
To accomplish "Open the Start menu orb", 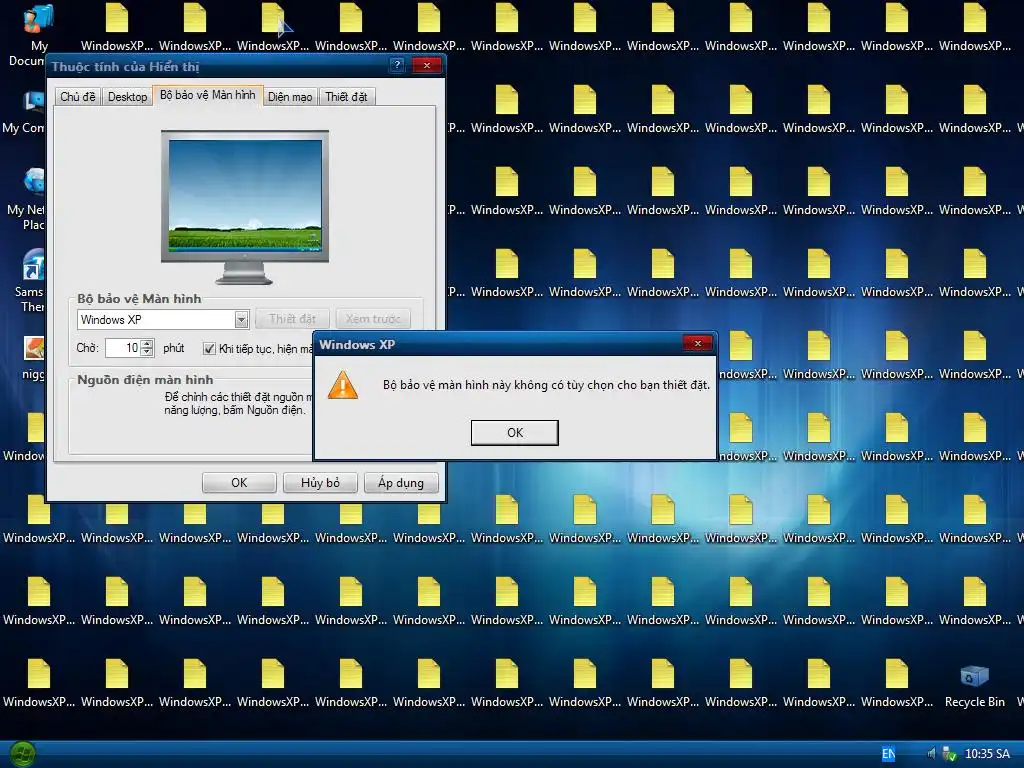I will pyautogui.click(x=23, y=754).
